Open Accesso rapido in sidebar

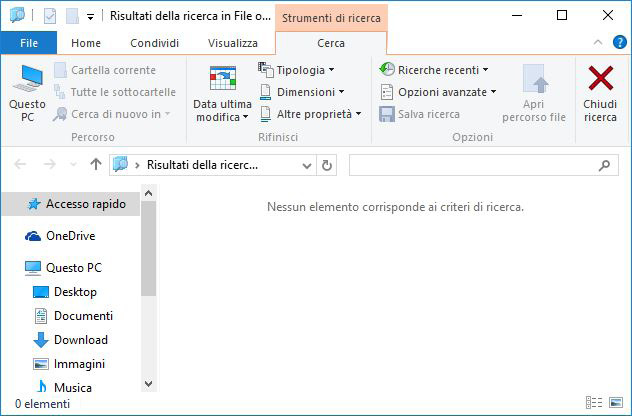pos(85,204)
